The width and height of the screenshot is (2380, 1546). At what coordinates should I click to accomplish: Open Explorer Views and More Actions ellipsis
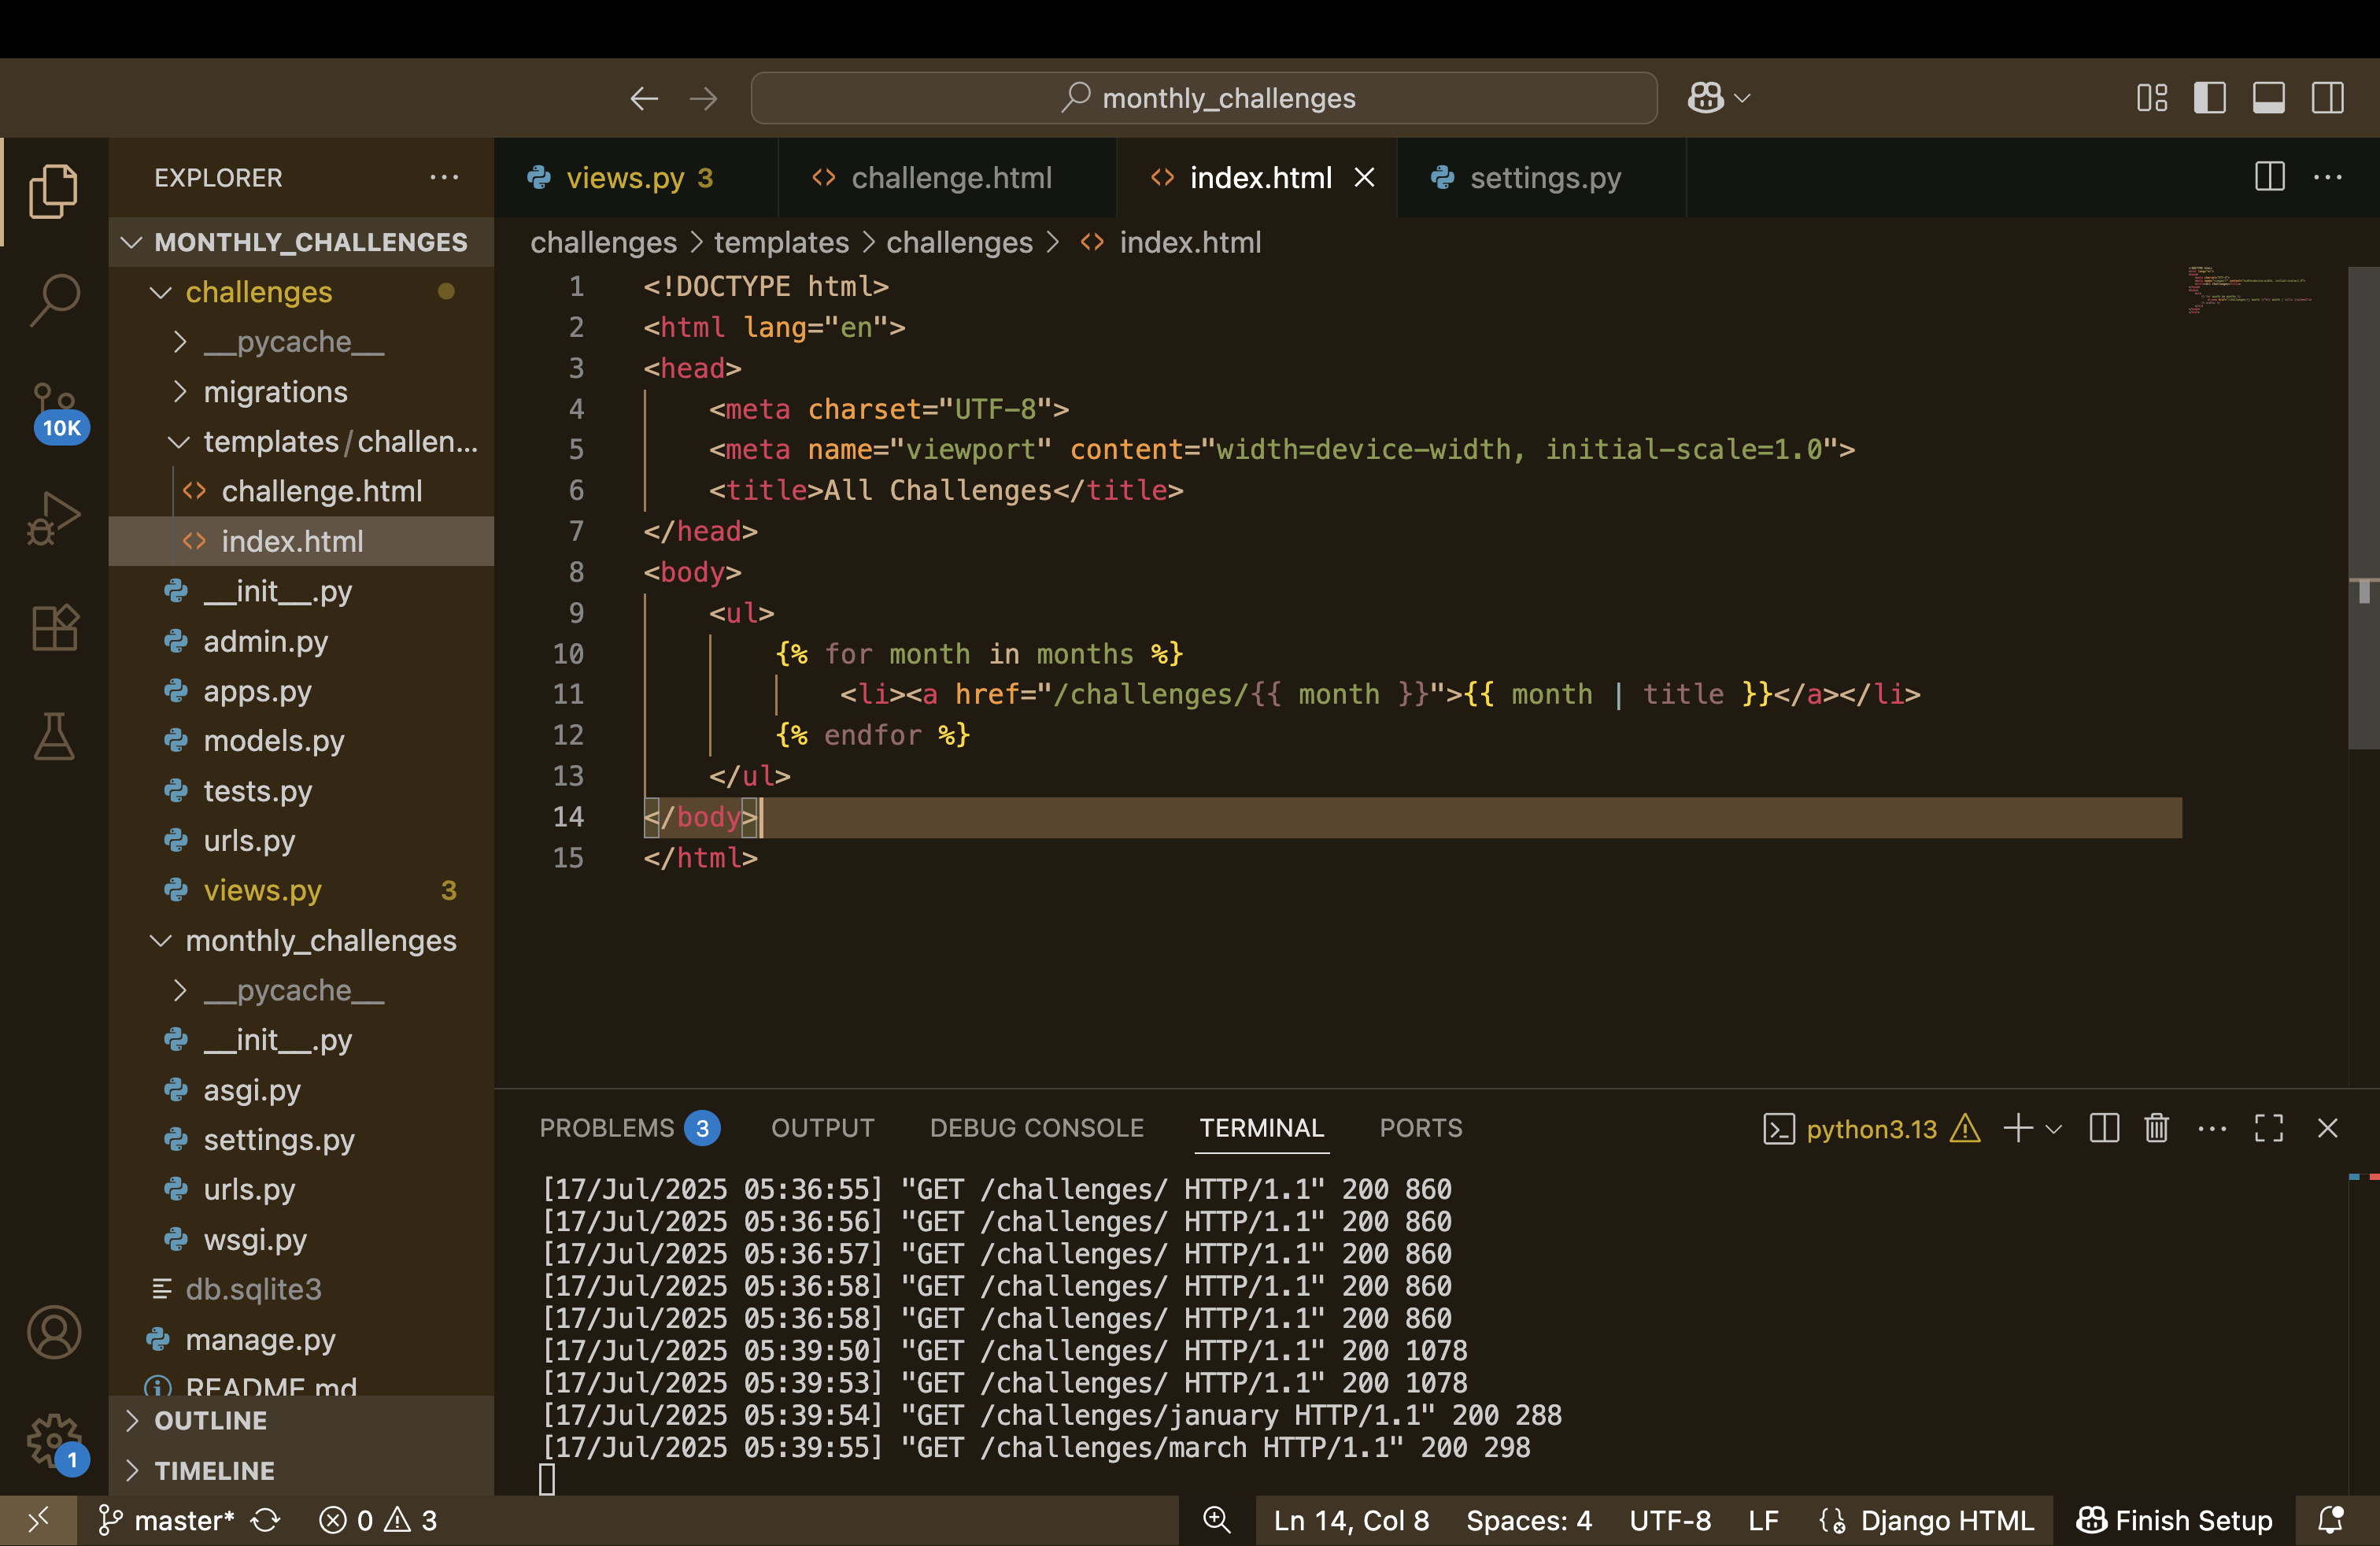[444, 177]
